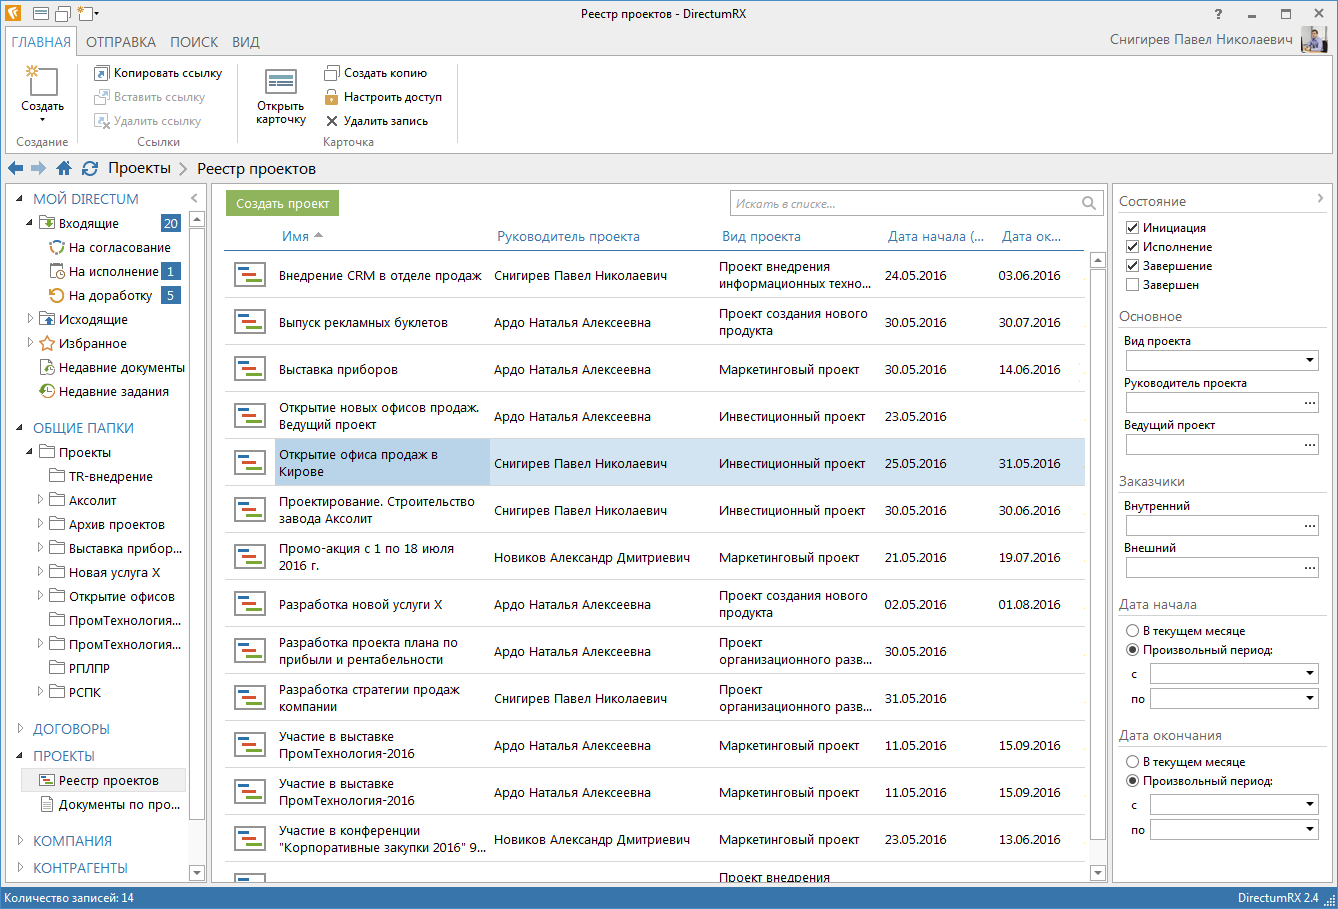Click Удалить запись in the ribbon
The width and height of the screenshot is (1338, 909).
point(376,121)
